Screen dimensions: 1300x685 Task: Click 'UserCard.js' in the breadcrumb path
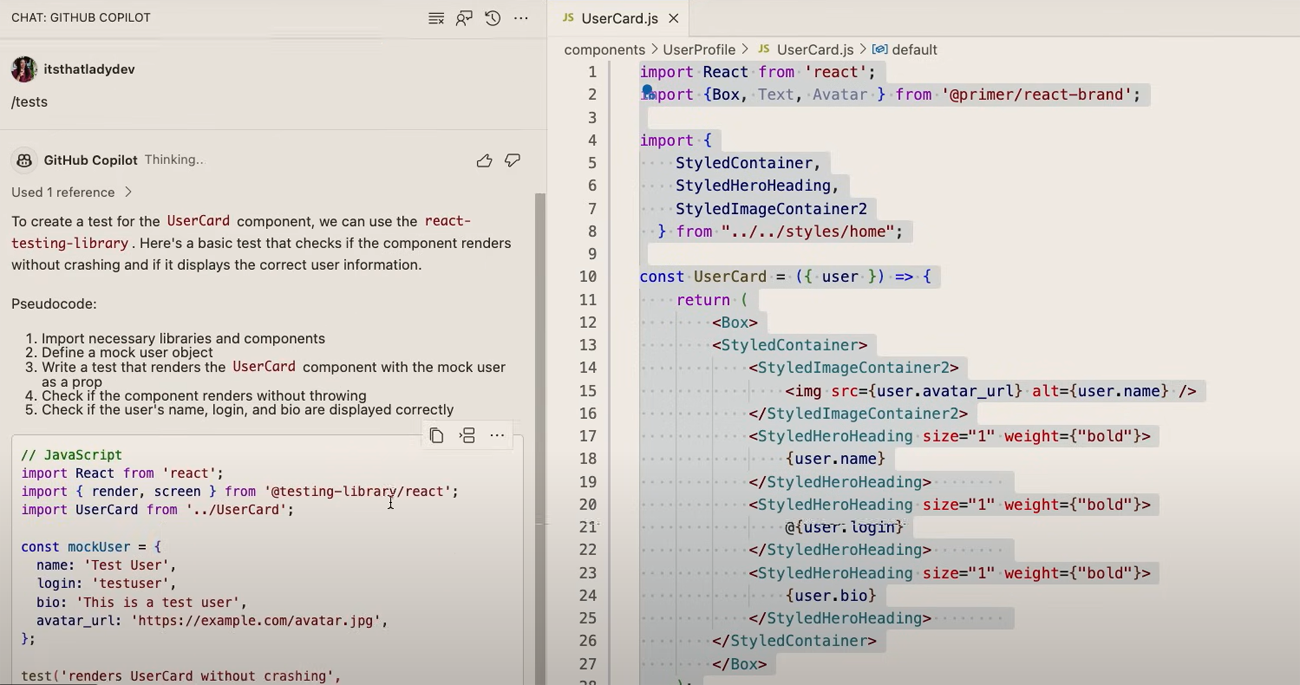815,49
